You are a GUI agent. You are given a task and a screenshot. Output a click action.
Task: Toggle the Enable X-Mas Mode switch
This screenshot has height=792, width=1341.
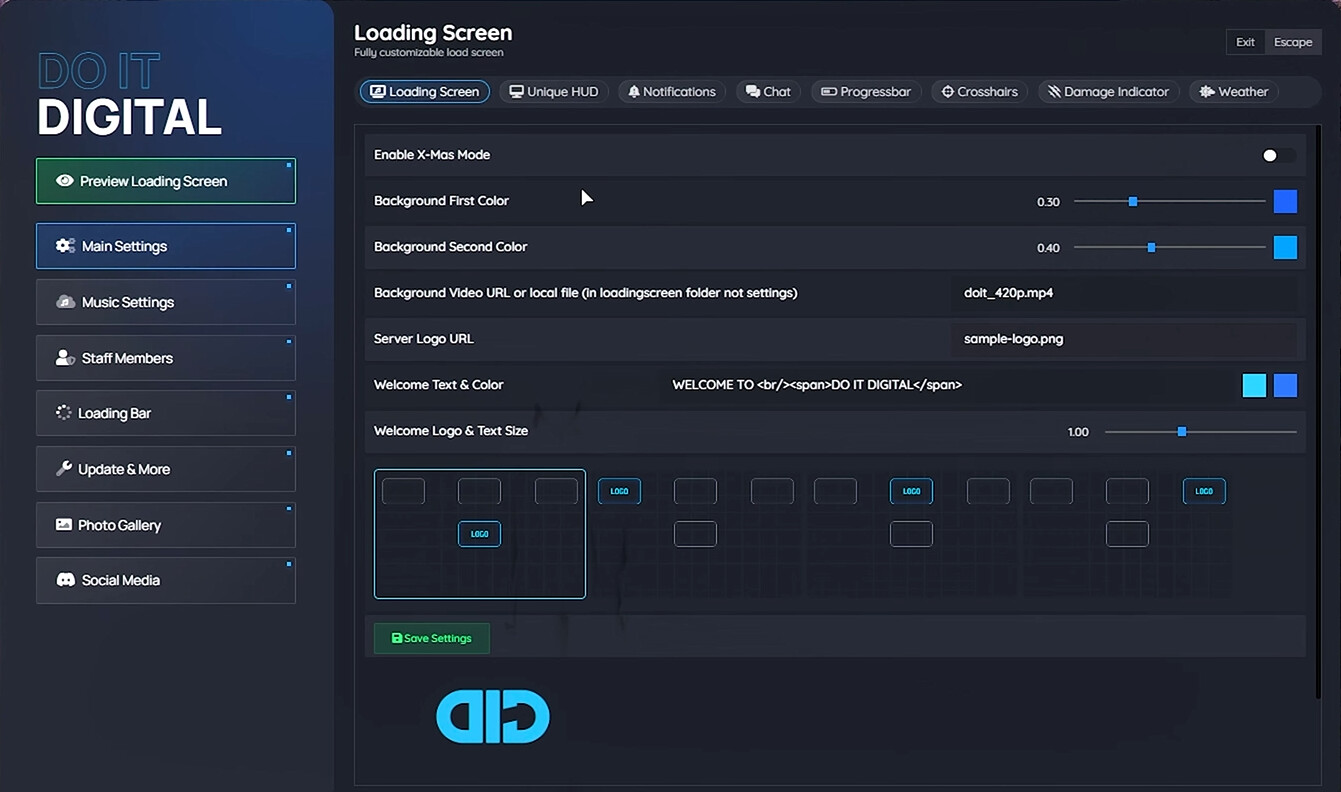coord(1278,155)
